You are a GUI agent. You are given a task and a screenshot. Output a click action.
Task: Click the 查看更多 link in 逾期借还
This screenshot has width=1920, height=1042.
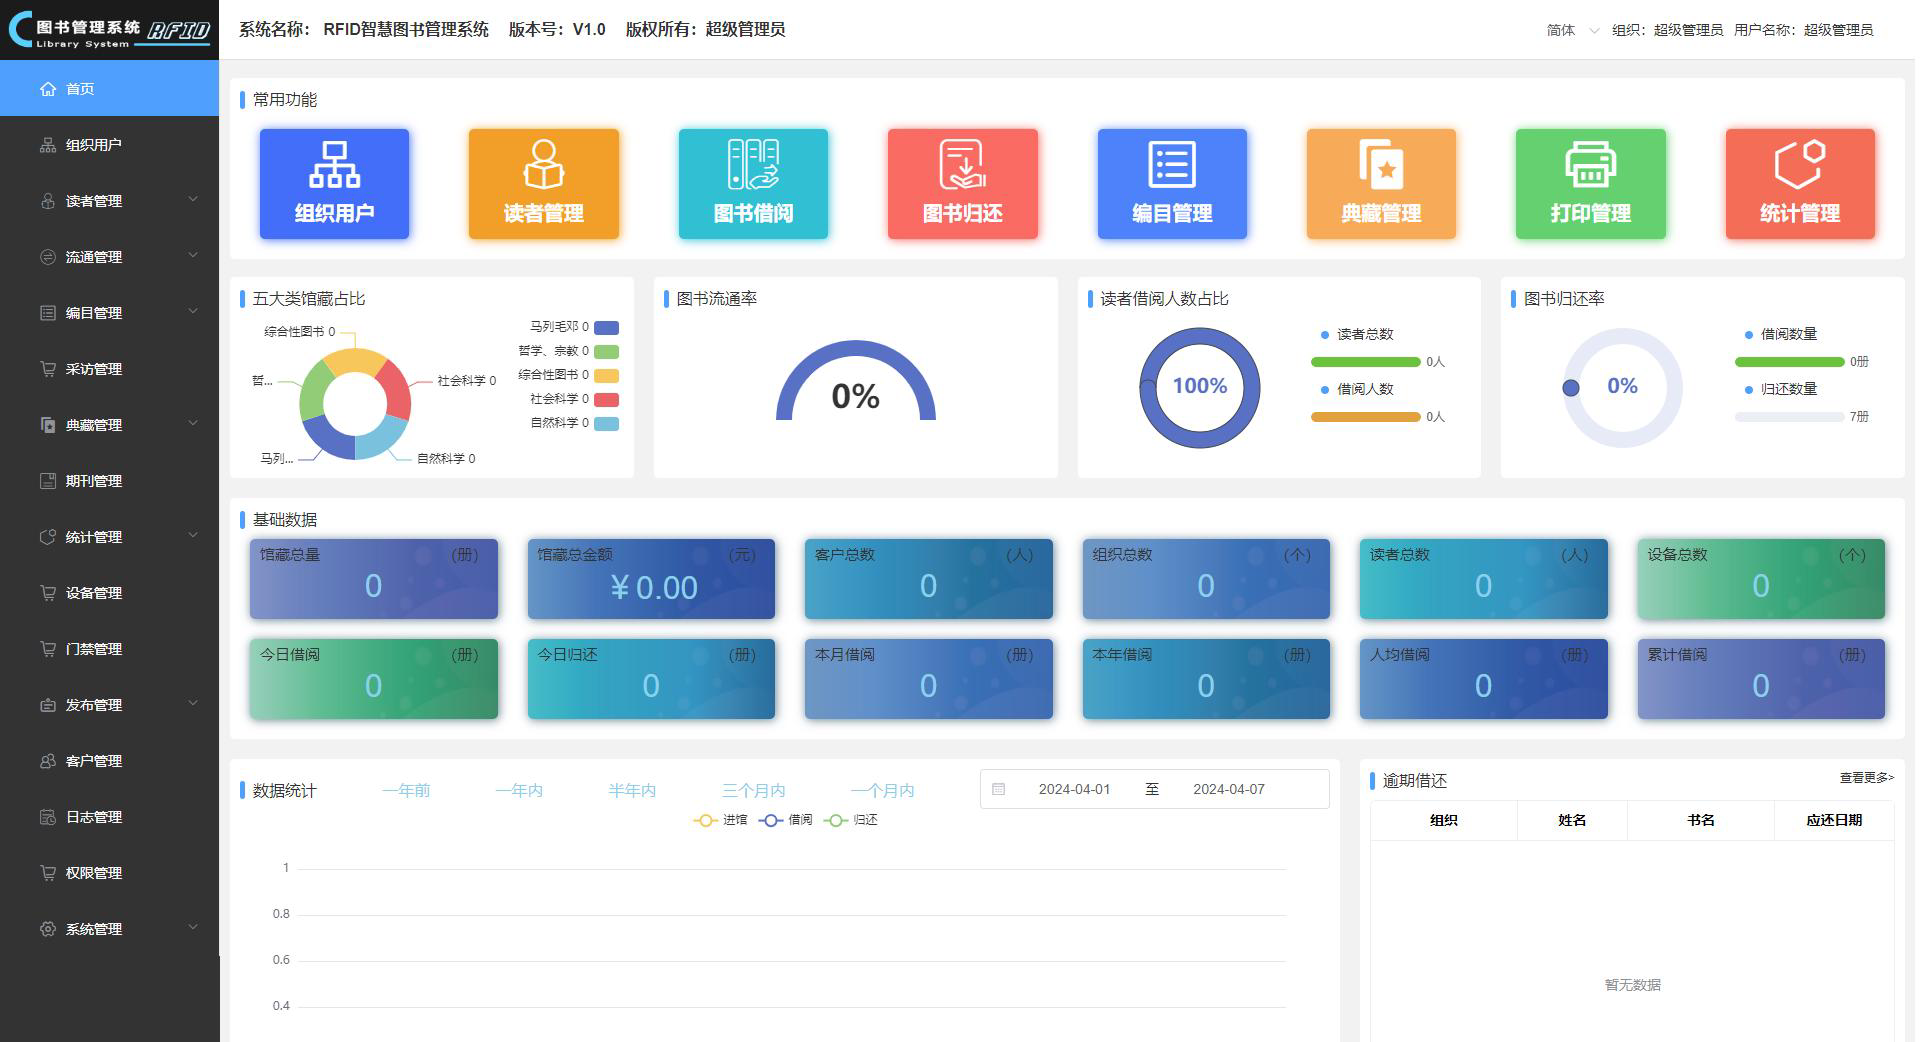(x=1866, y=778)
